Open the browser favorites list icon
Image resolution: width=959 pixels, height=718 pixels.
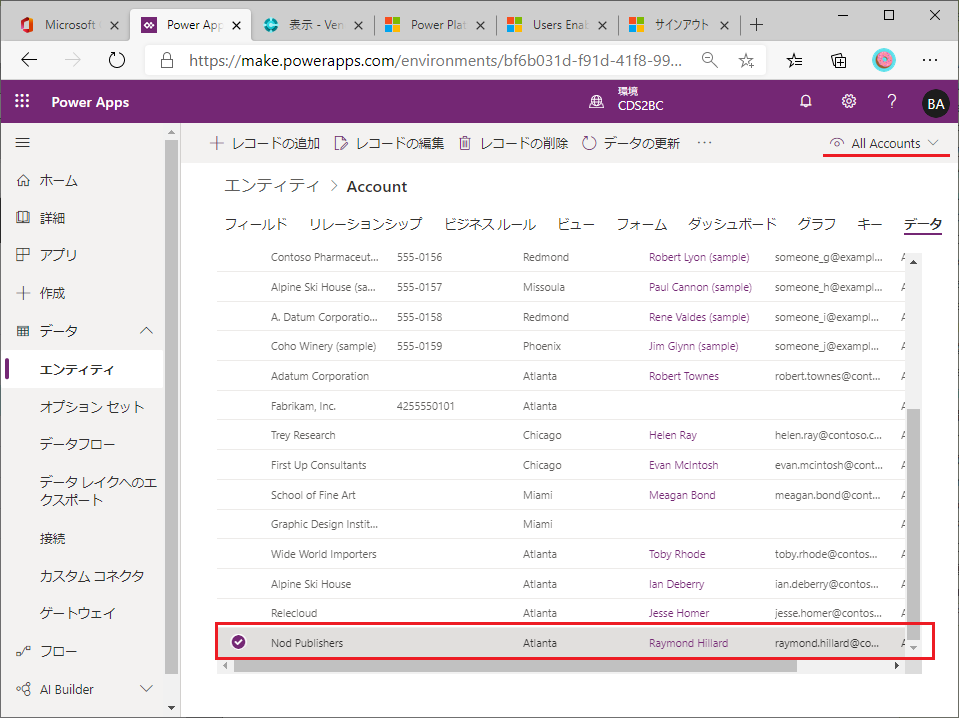[x=794, y=60]
